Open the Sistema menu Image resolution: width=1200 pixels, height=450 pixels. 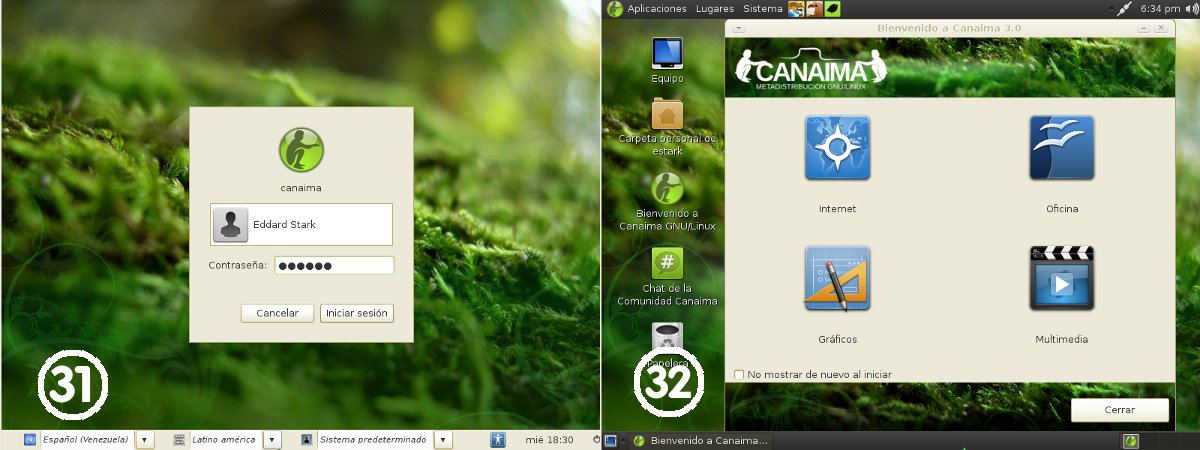click(x=763, y=8)
